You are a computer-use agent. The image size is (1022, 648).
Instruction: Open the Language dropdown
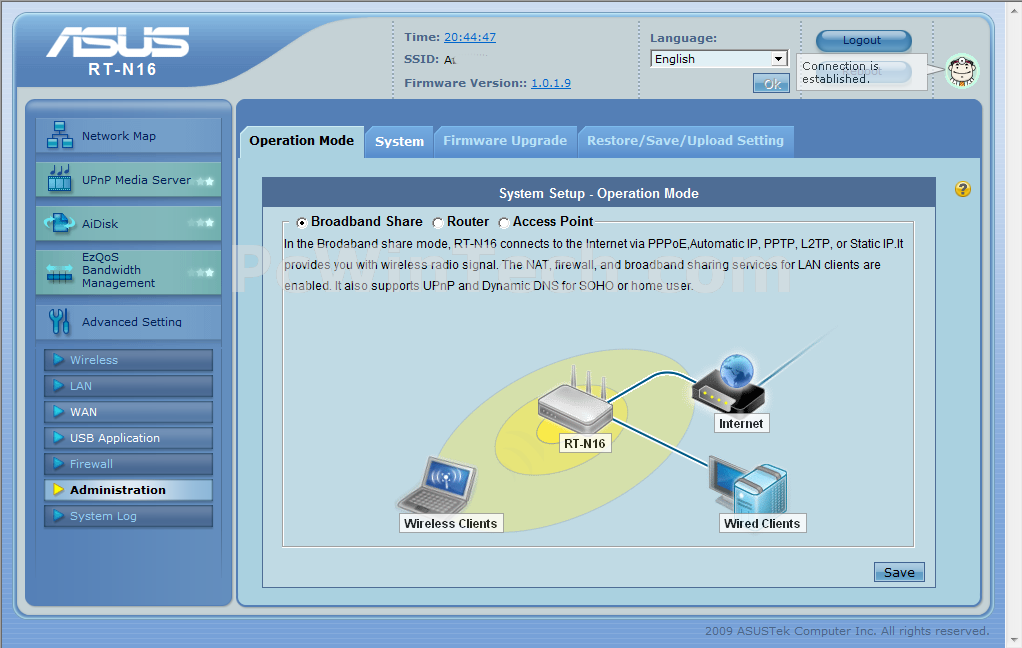coord(719,59)
